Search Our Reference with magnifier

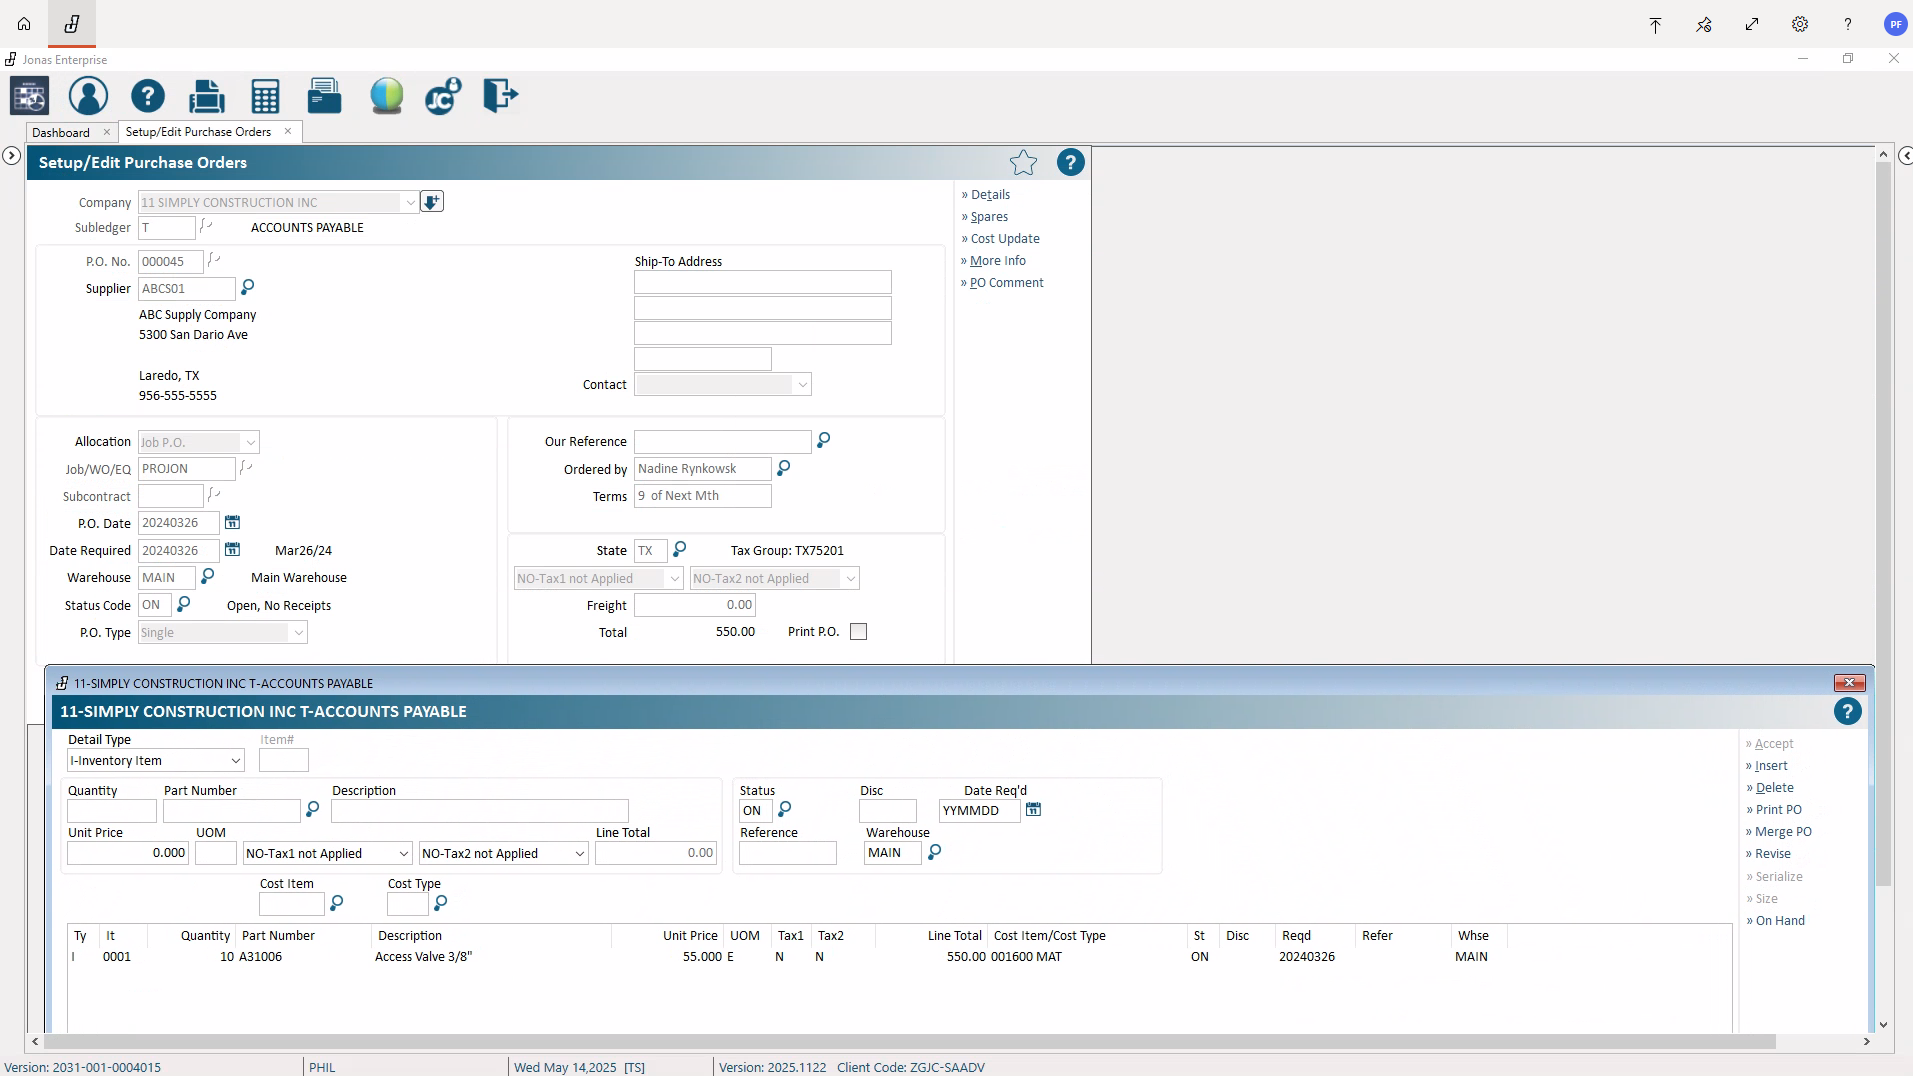click(824, 440)
